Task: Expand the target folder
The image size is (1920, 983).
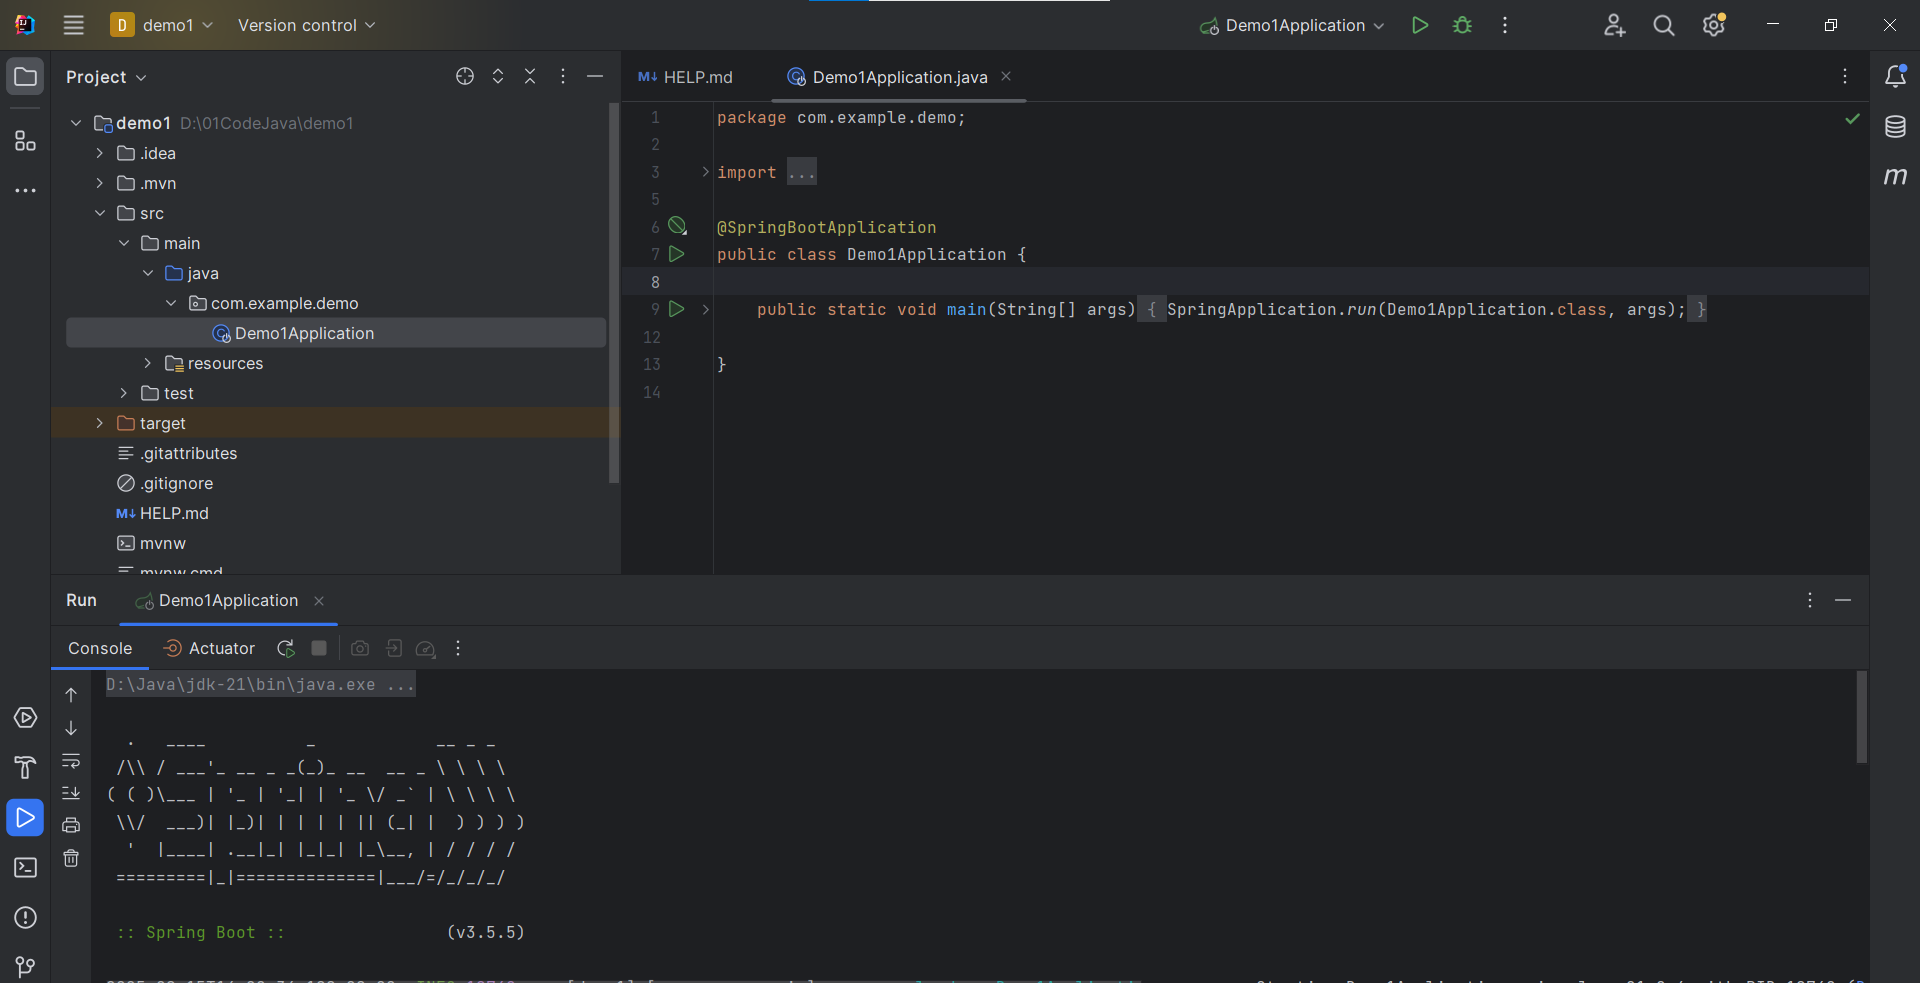Action: point(99,423)
